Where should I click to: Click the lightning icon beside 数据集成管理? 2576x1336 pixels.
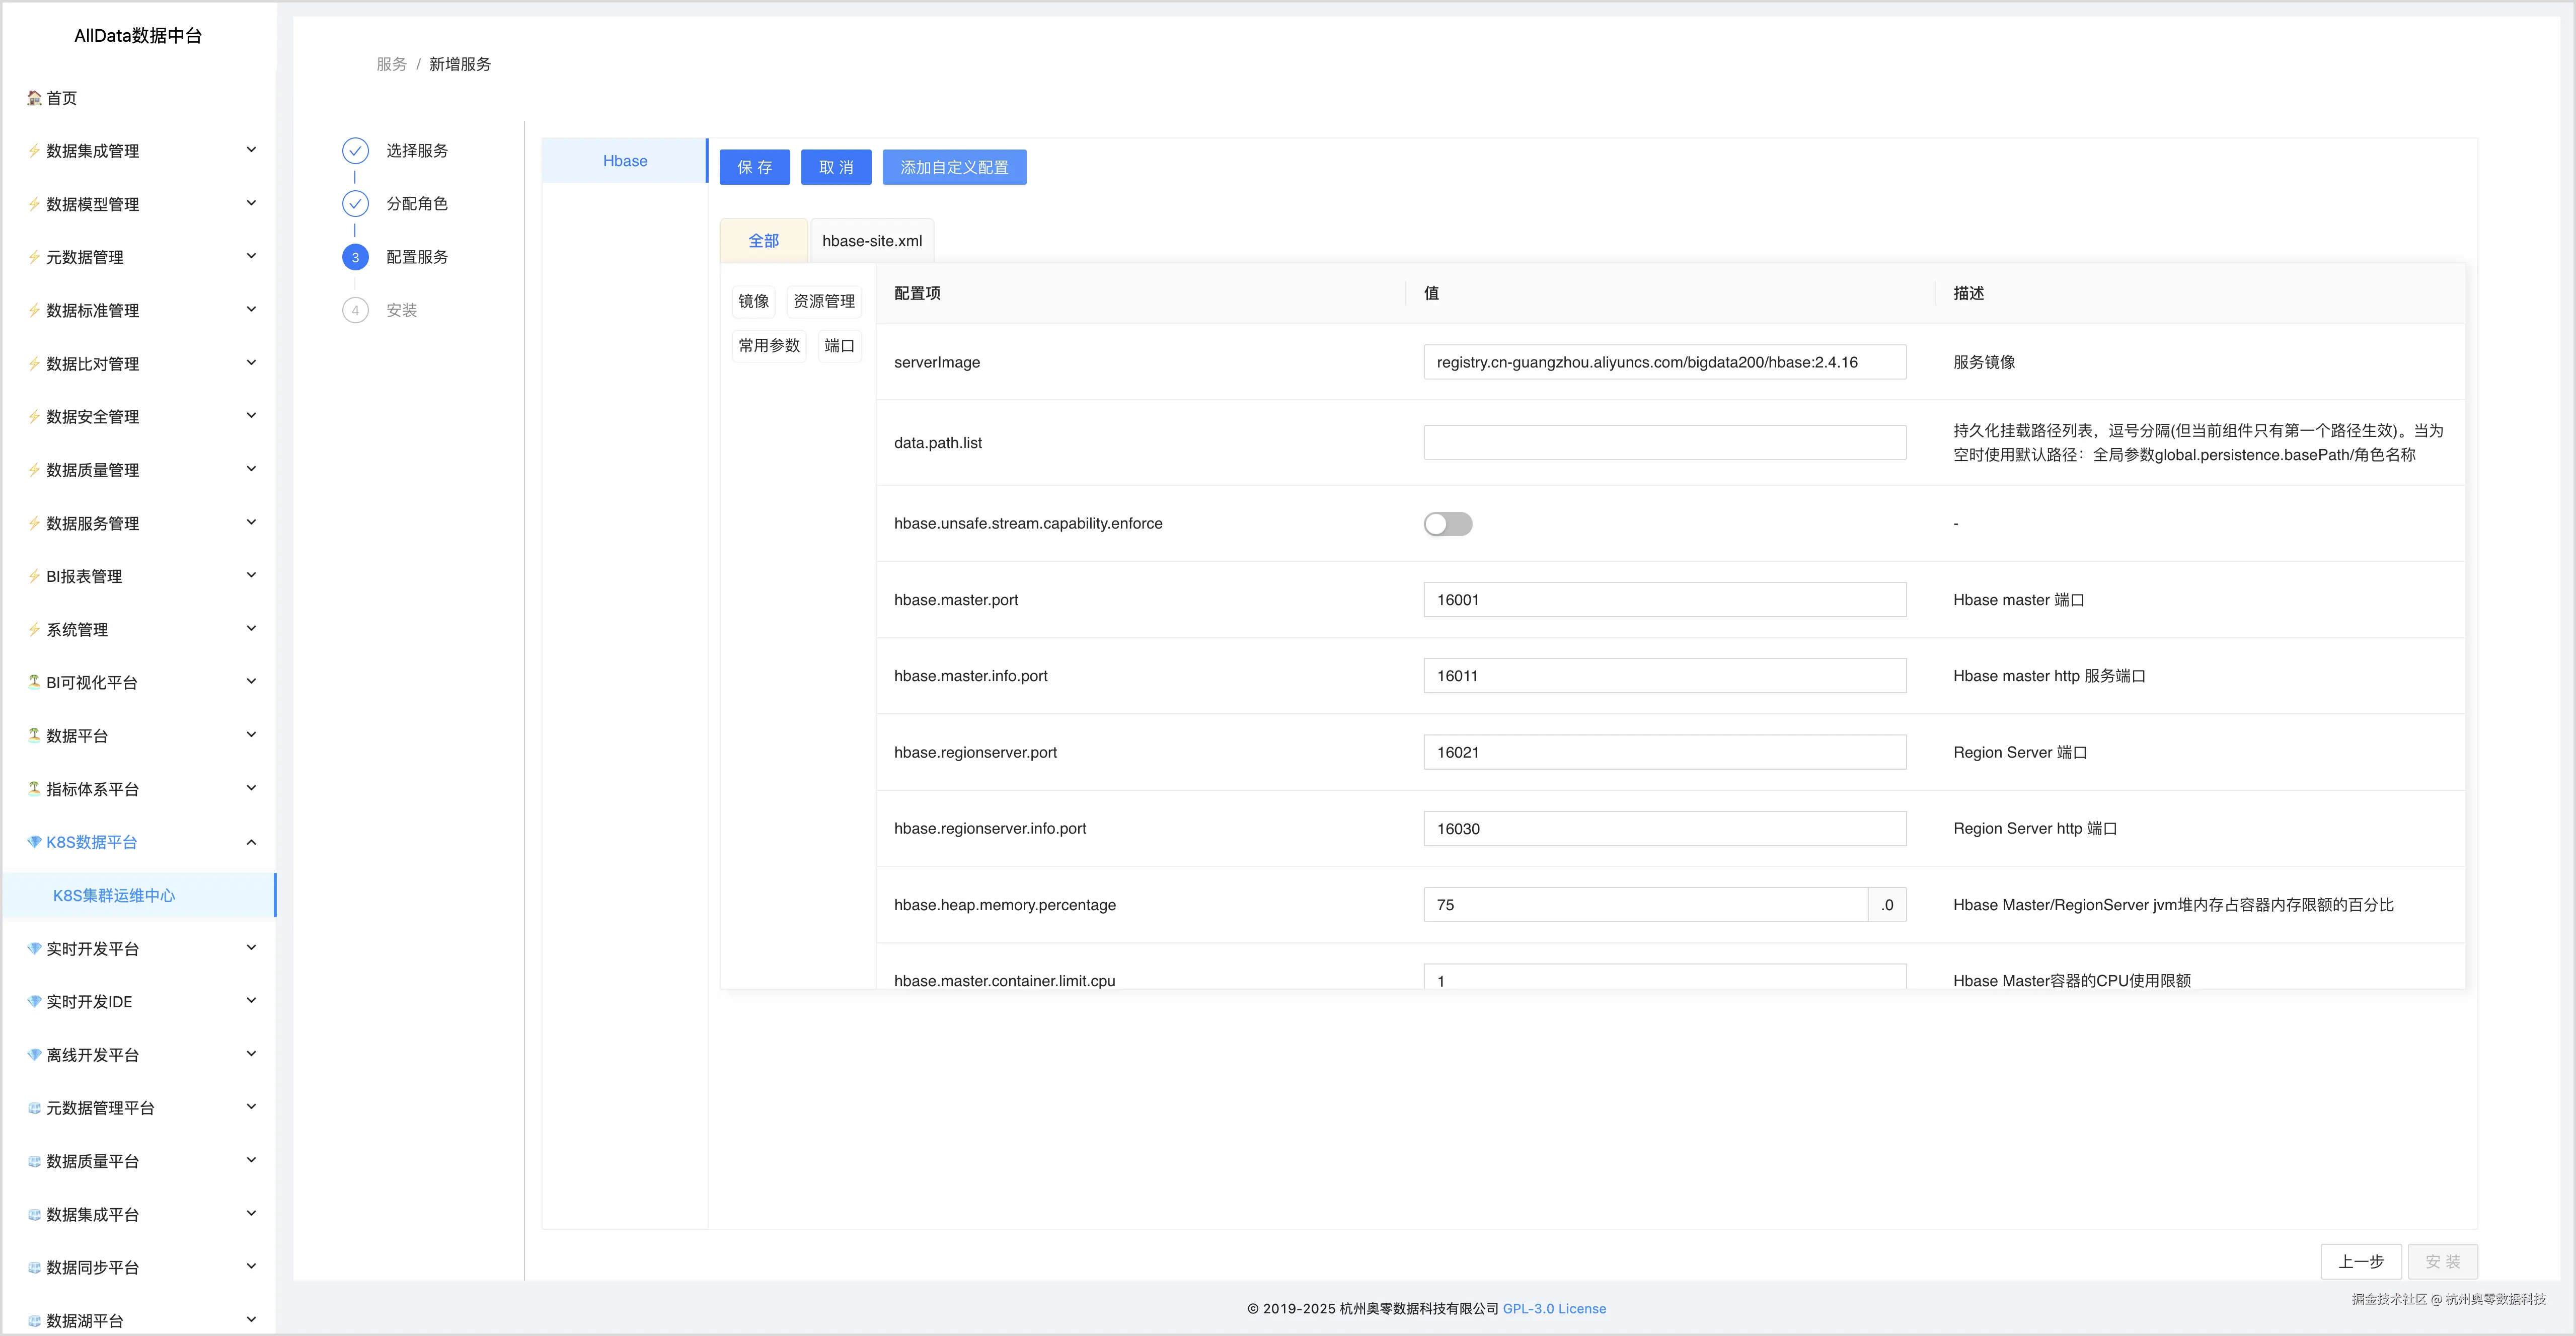[x=34, y=151]
